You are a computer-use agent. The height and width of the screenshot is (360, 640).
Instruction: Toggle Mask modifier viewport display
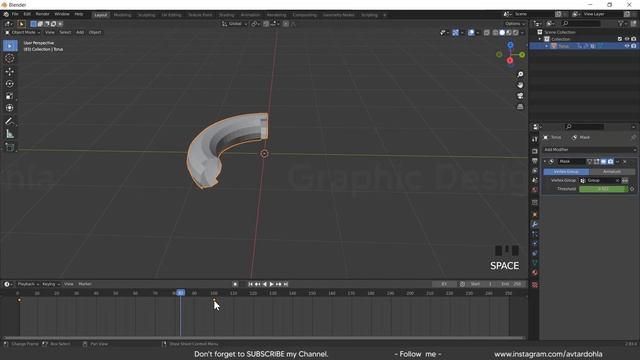603,162
